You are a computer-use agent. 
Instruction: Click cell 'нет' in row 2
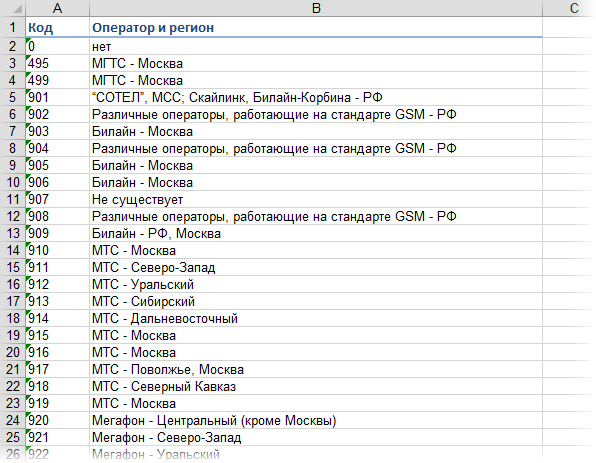(316, 46)
